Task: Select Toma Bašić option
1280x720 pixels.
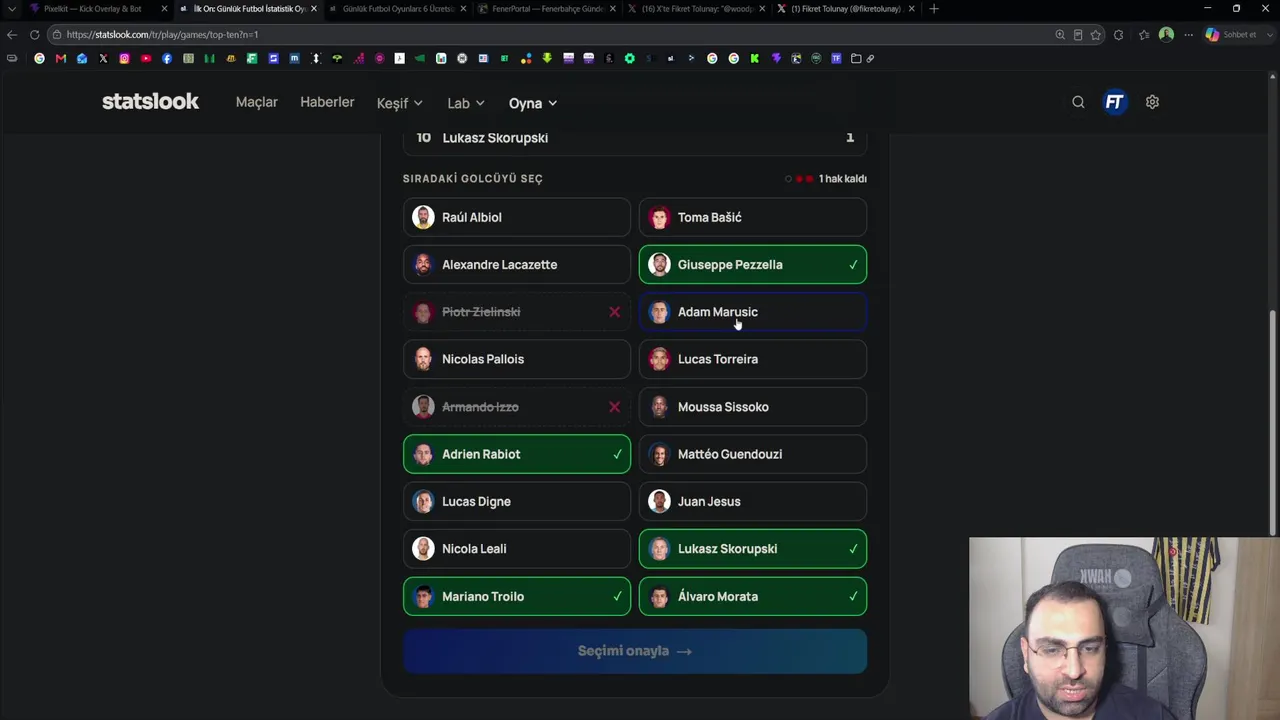Action: pos(753,217)
